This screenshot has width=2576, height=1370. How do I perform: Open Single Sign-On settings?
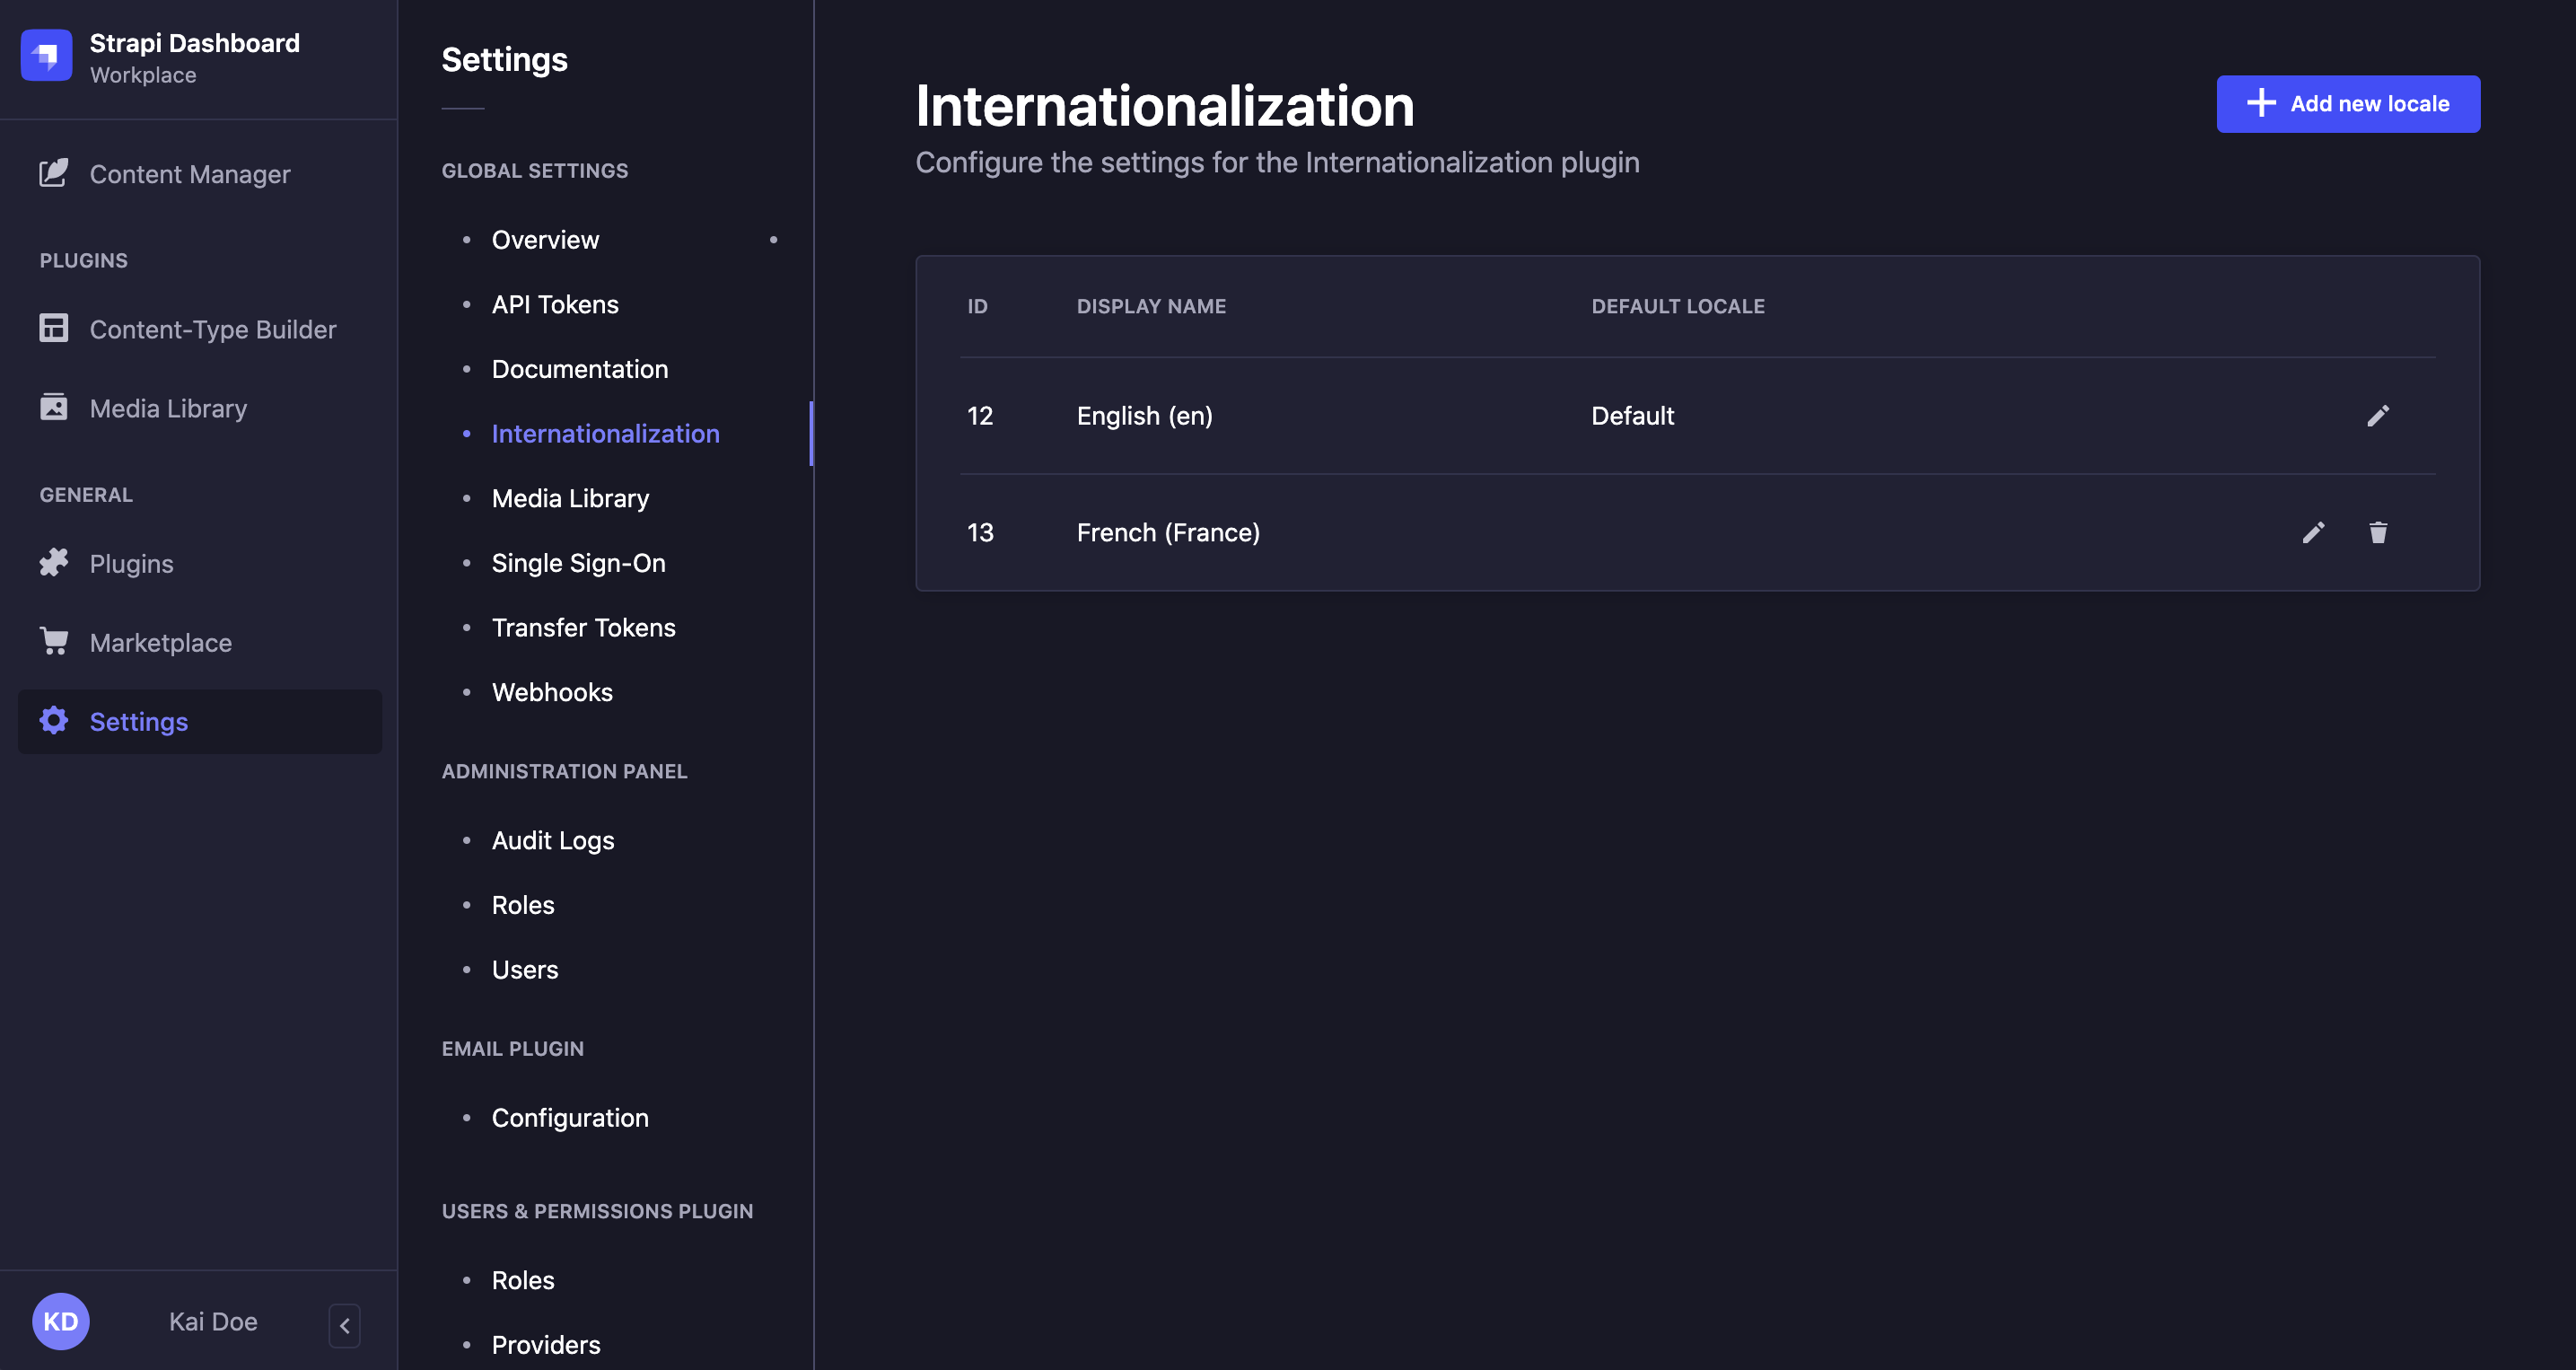click(578, 563)
